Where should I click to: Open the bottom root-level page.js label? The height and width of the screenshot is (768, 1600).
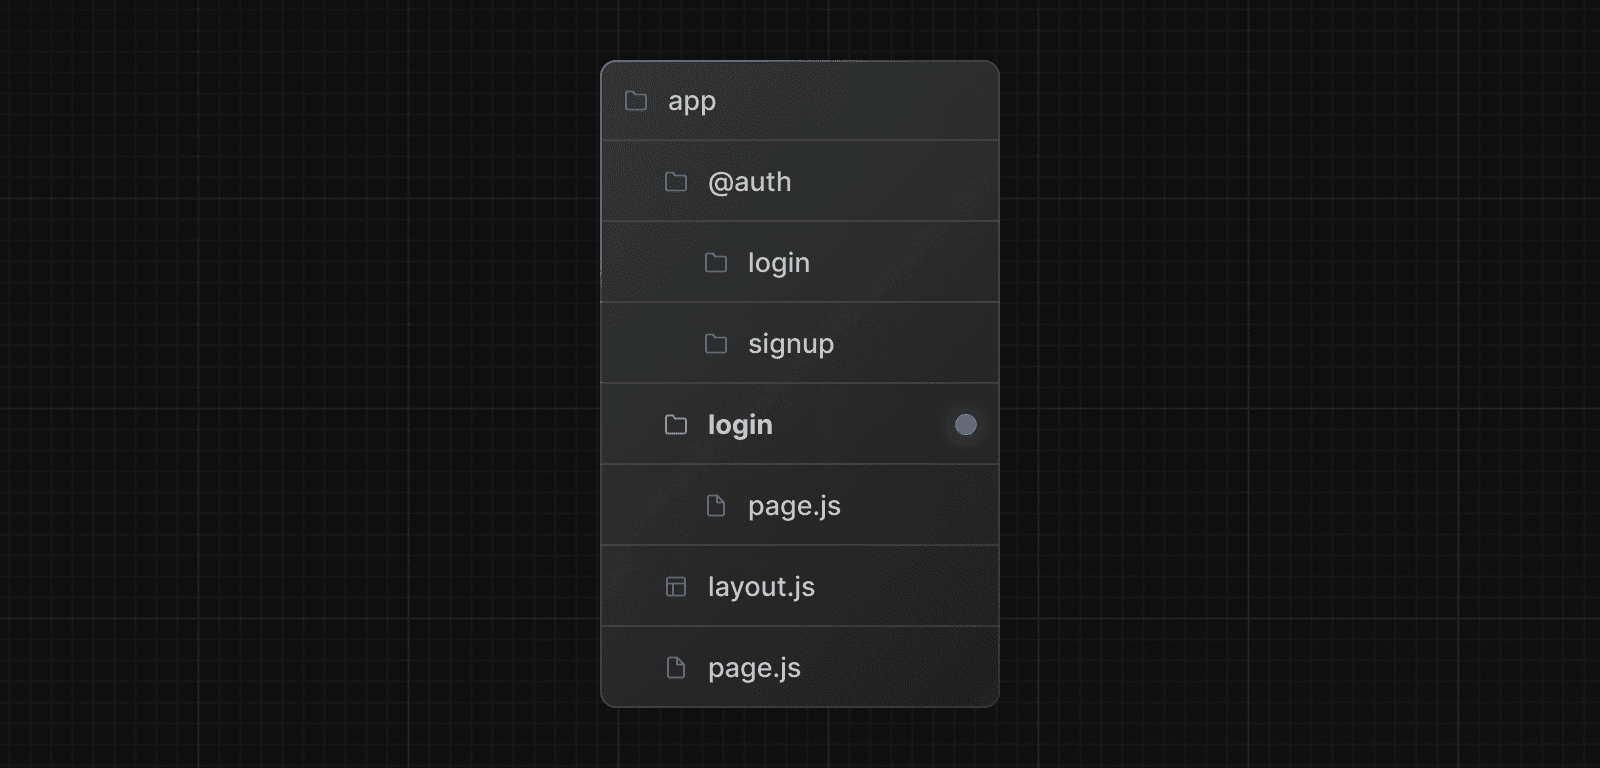click(754, 668)
